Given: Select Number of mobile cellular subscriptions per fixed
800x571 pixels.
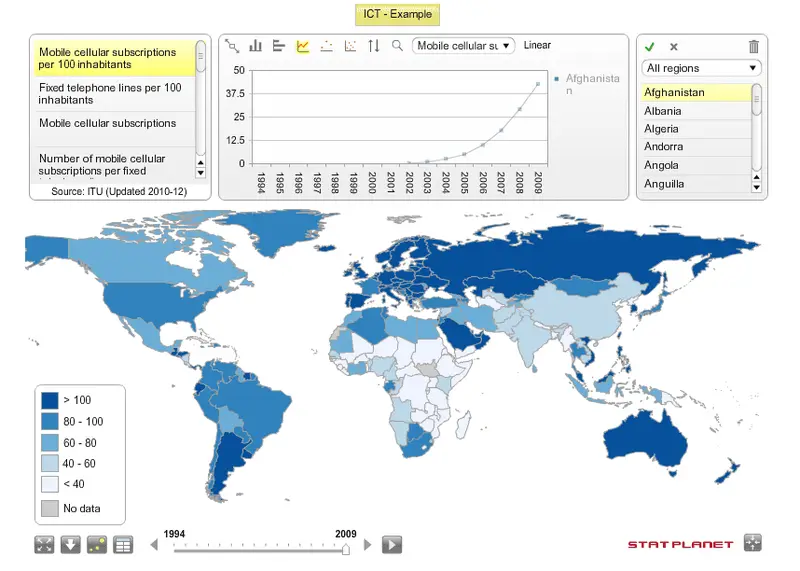Looking at the screenshot, I should pos(115,165).
